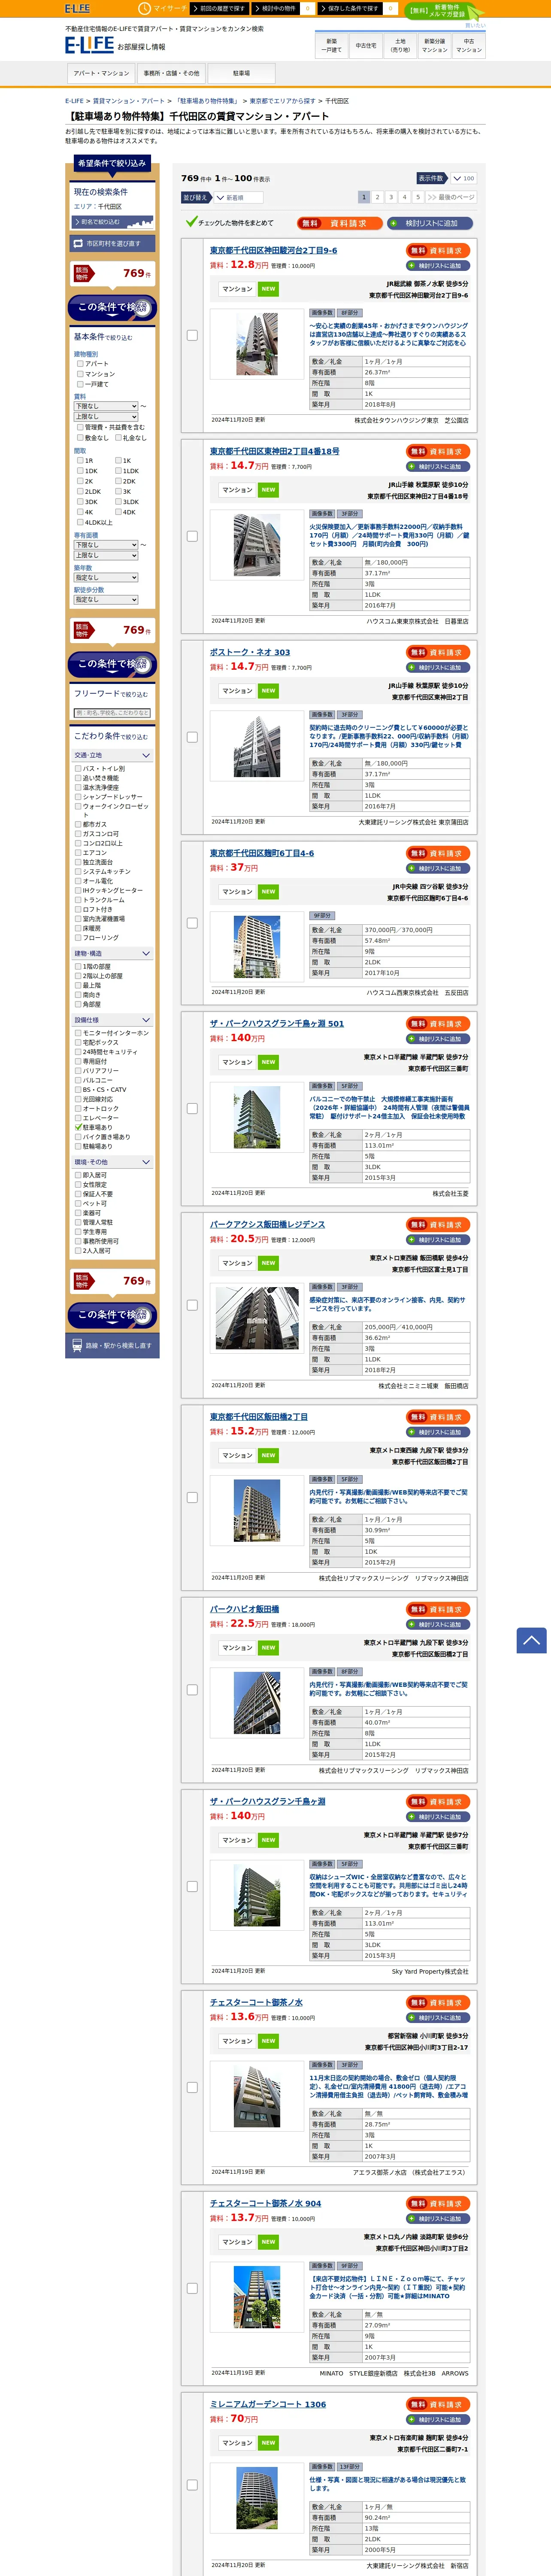This screenshot has height=2576, width=551.
Task: Click the 駅名で絞り込む arrow button
Action: tap(112, 222)
